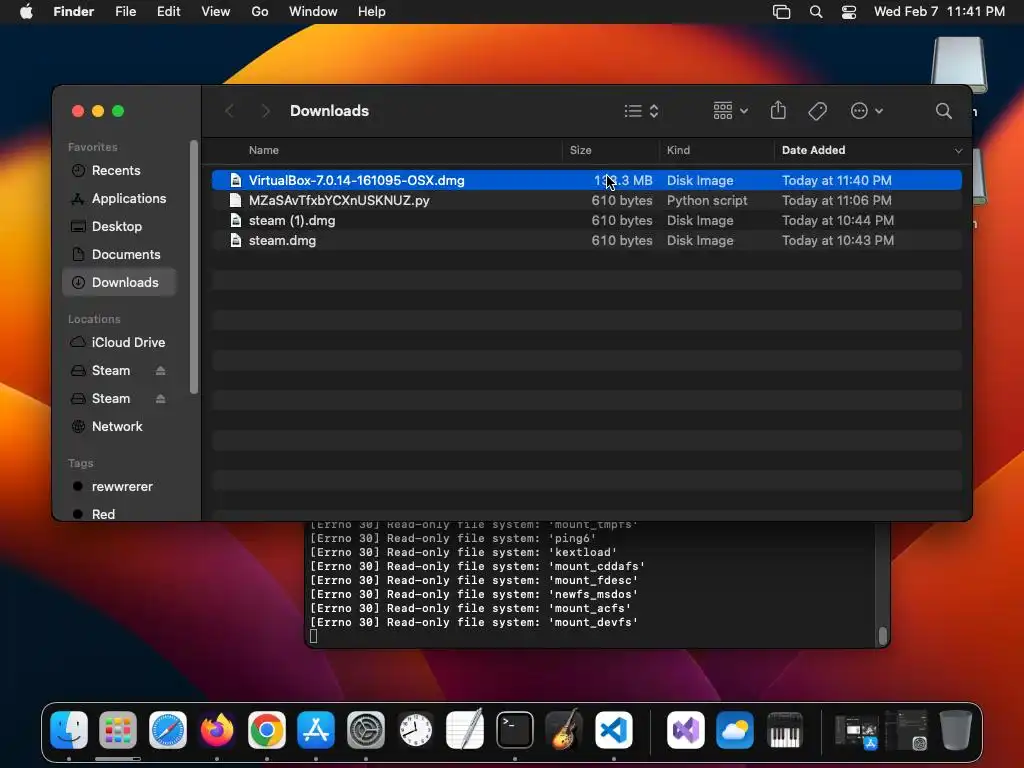Open Control Center in menu bar
The height and width of the screenshot is (768, 1024).
click(849, 12)
